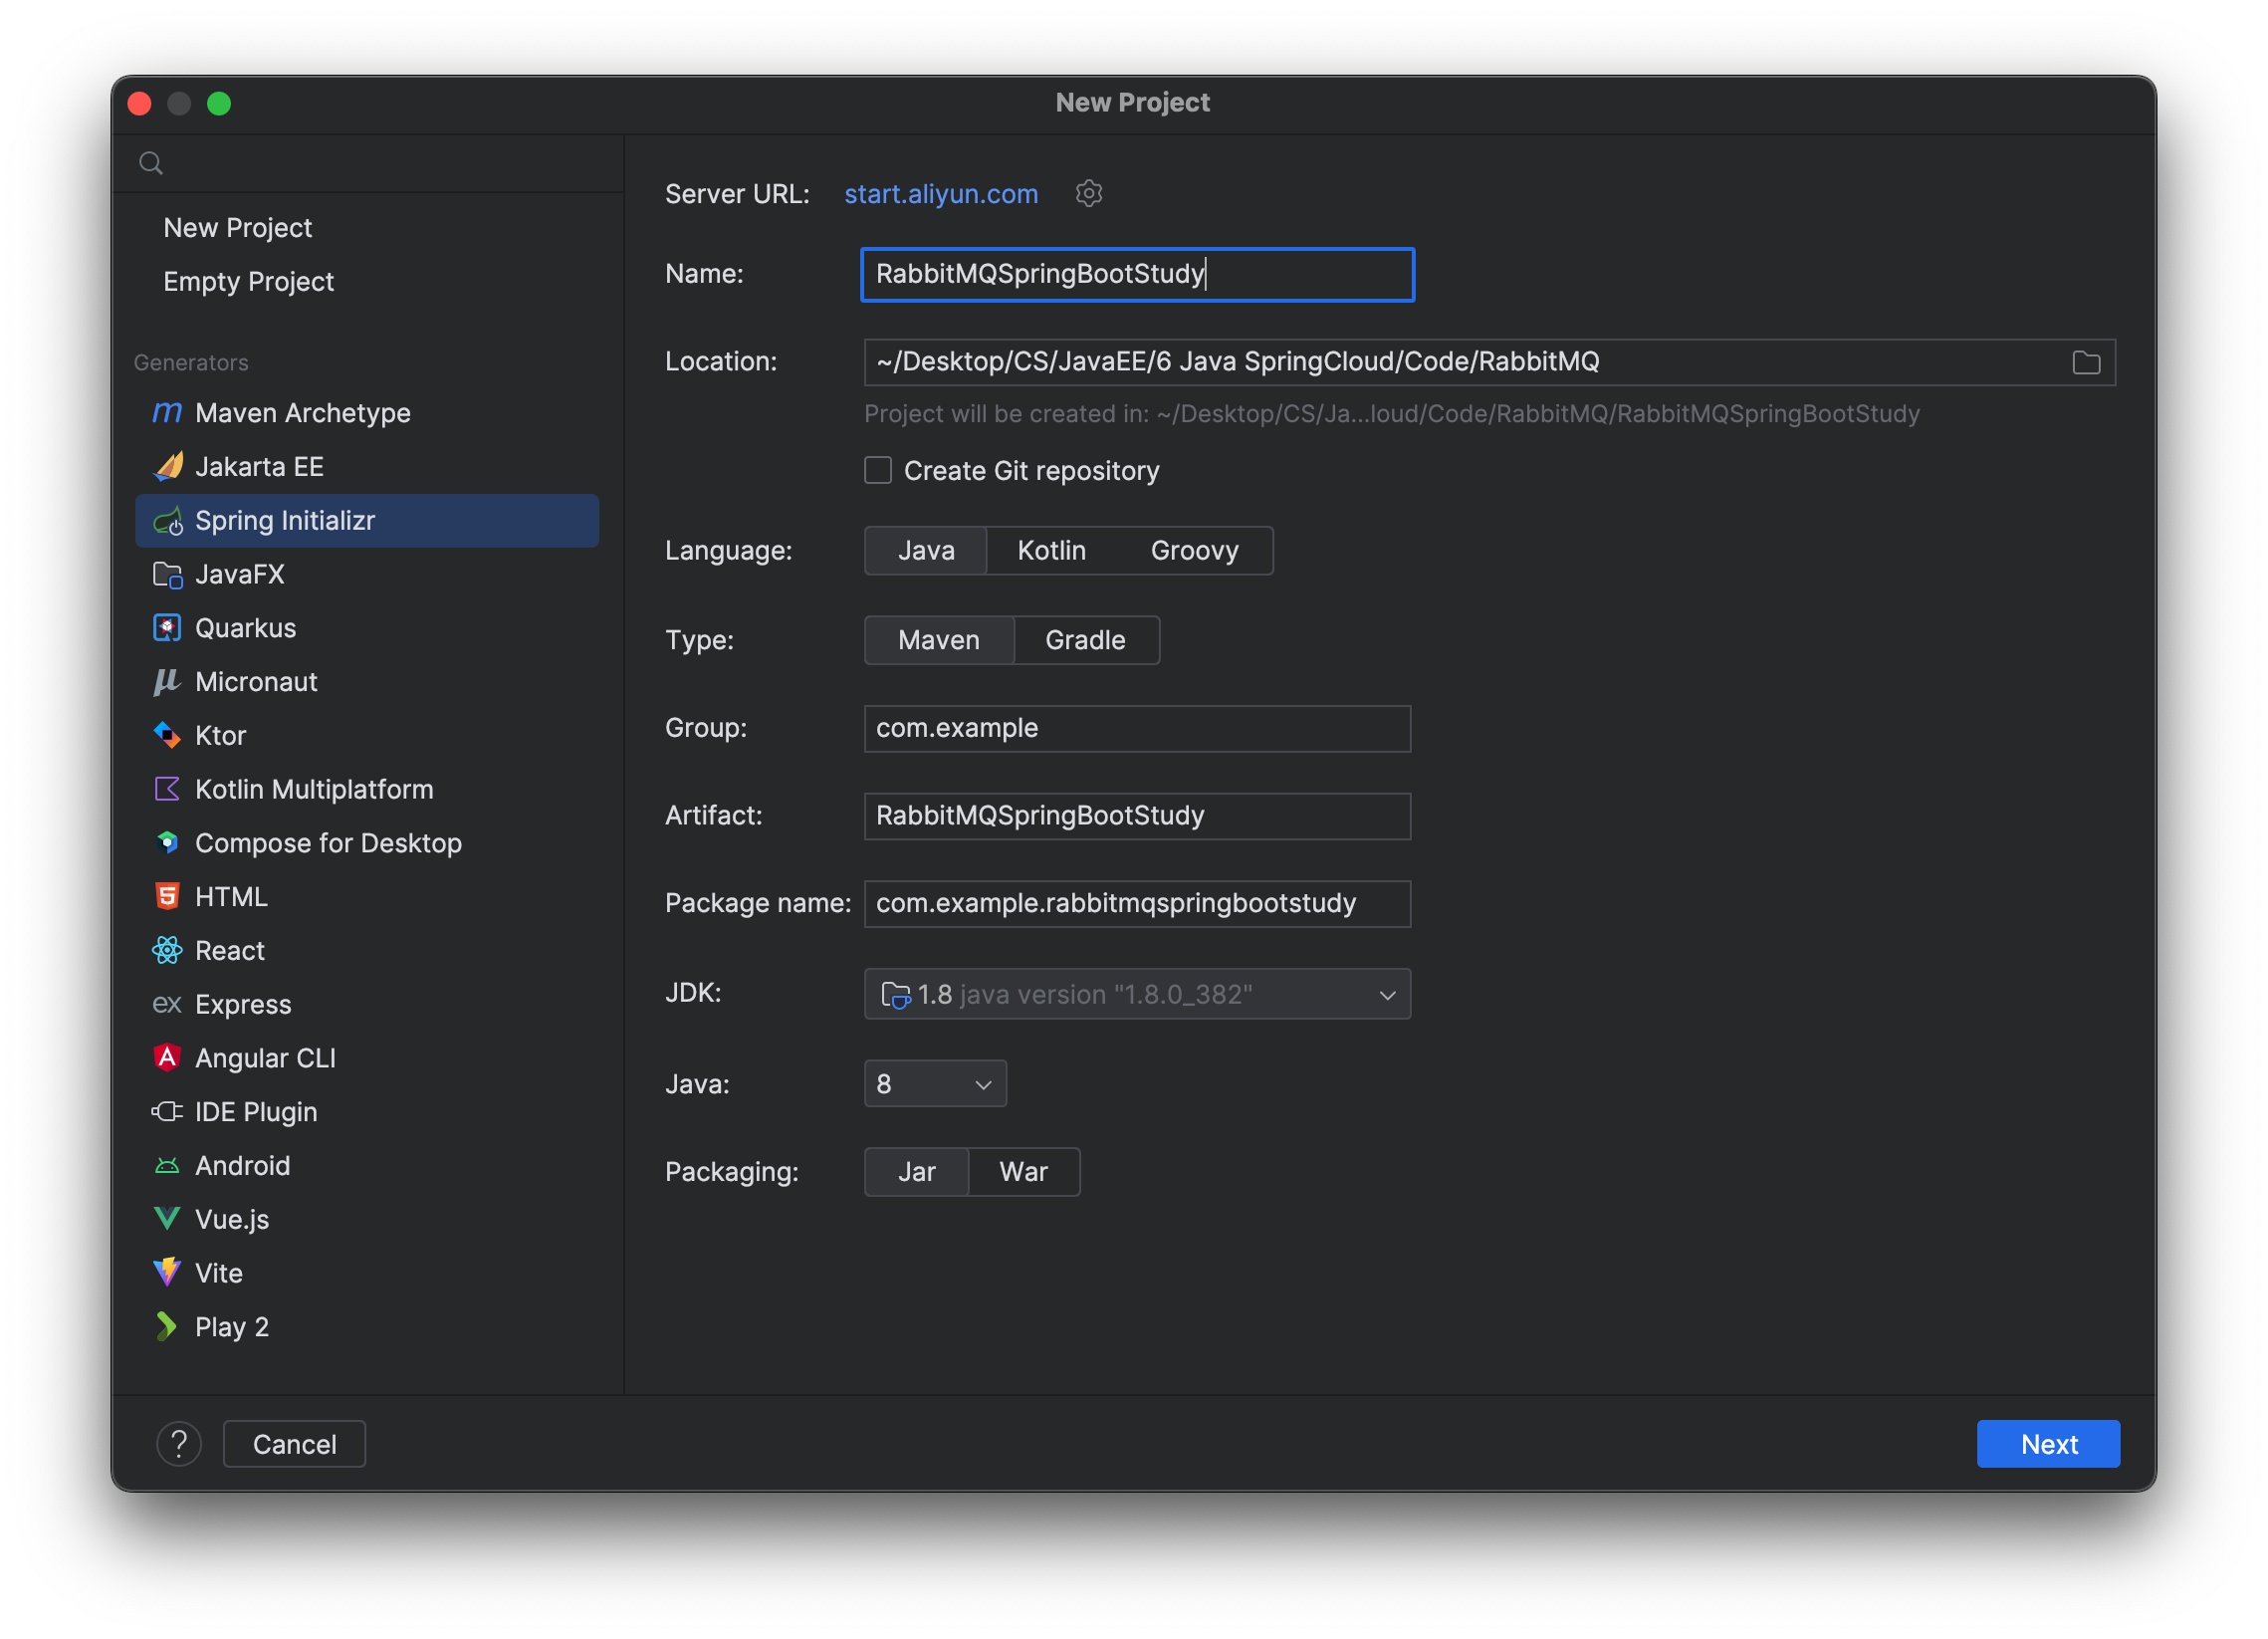The width and height of the screenshot is (2268, 1639).
Task: Choose the Quarkus generator icon
Action: point(167,628)
